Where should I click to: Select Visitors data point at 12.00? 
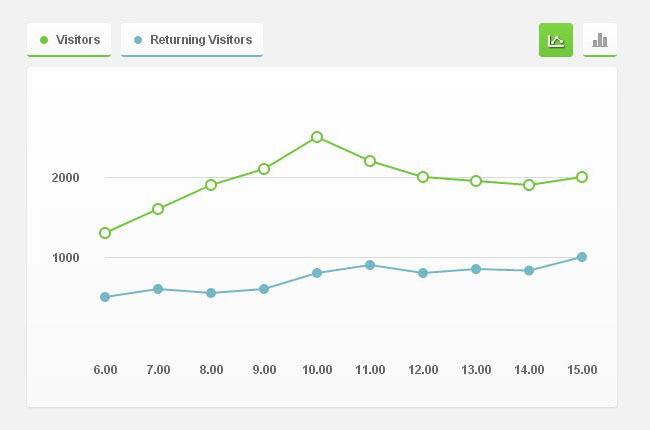pos(423,177)
